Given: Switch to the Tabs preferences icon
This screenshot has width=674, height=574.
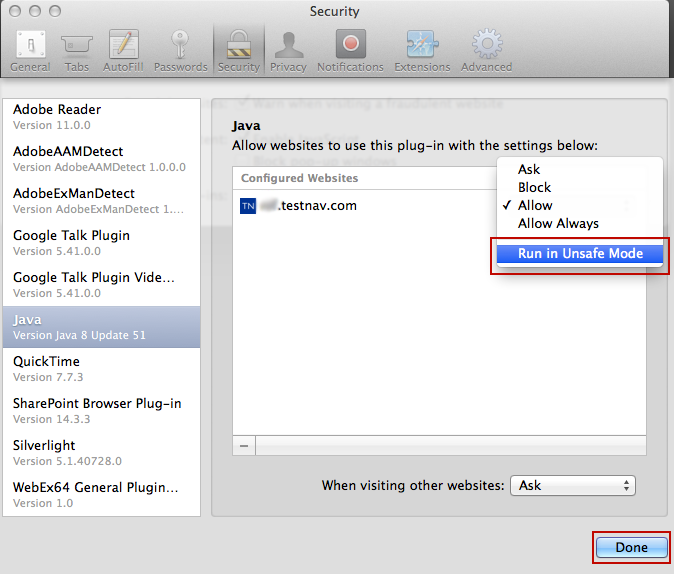Looking at the screenshot, I should [x=77, y=50].
